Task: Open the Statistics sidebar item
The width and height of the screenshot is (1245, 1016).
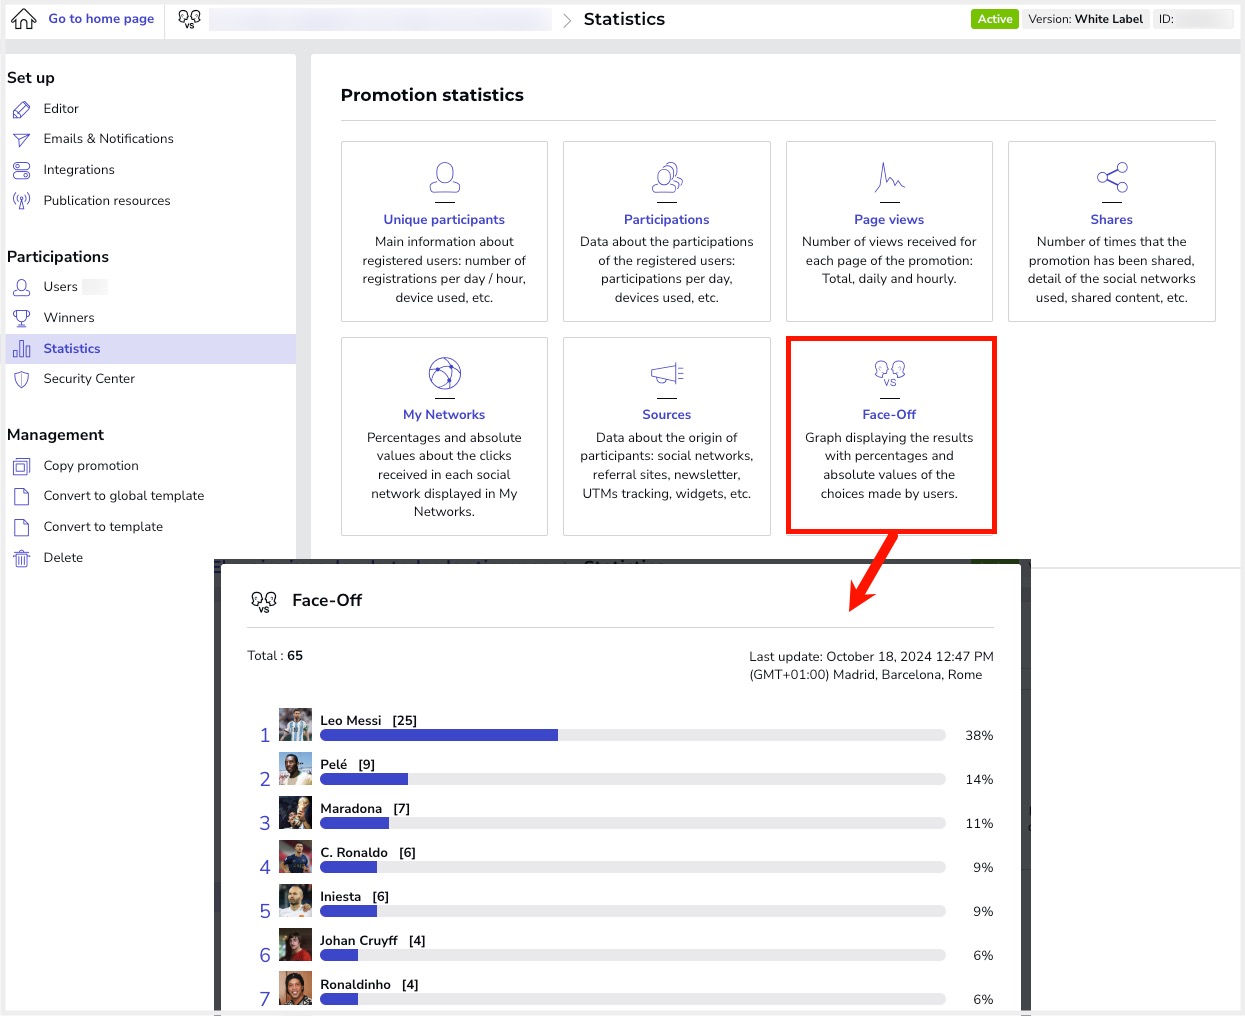Action: coord(72,349)
